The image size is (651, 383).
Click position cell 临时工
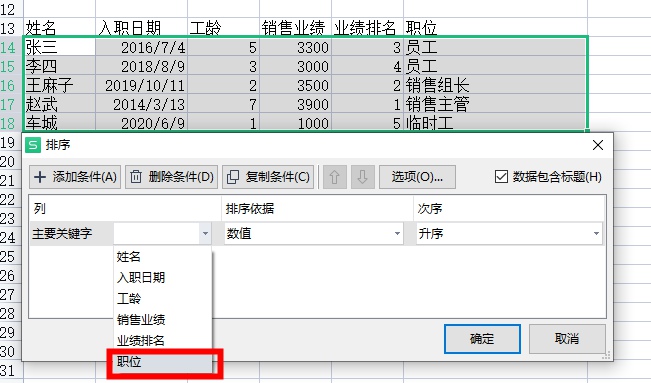[496, 123]
